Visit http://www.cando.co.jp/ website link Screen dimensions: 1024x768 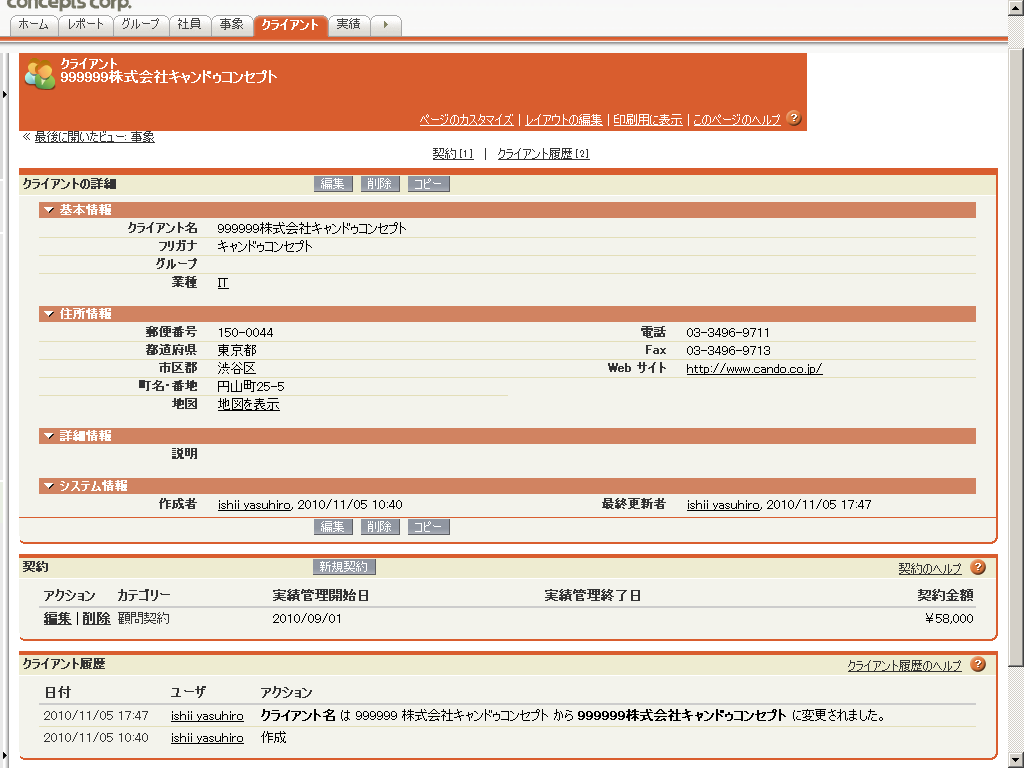(x=754, y=369)
